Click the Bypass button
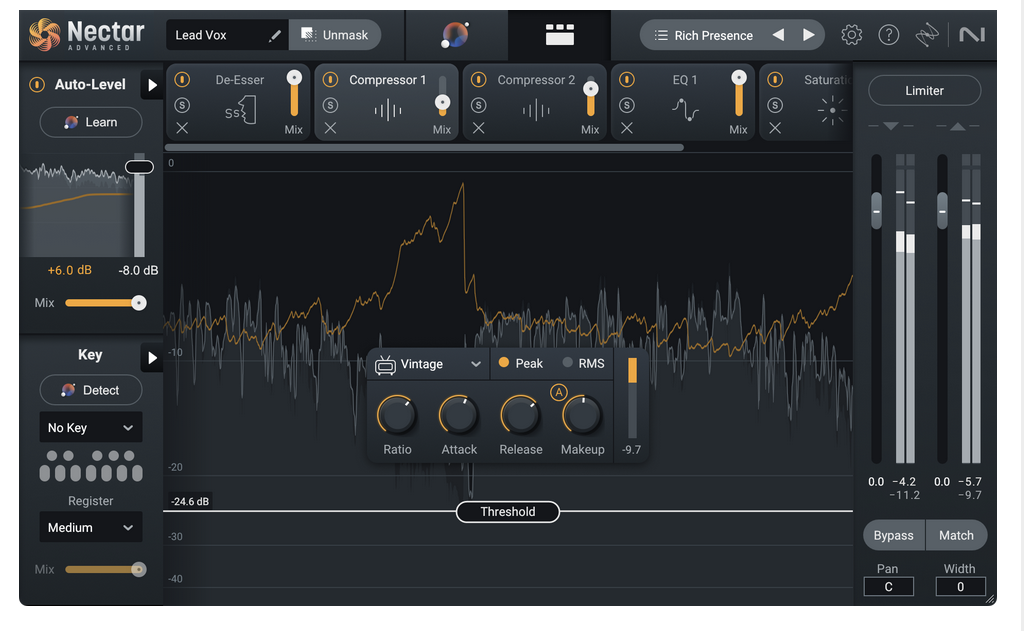Screen dimensions: 1024x631 [x=893, y=535]
